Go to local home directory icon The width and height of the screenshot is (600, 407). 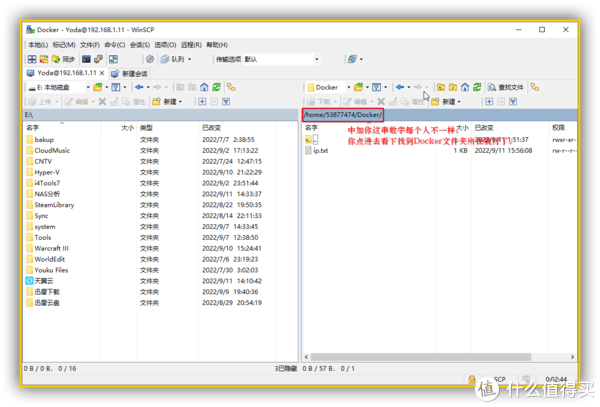pyautogui.click(x=204, y=87)
